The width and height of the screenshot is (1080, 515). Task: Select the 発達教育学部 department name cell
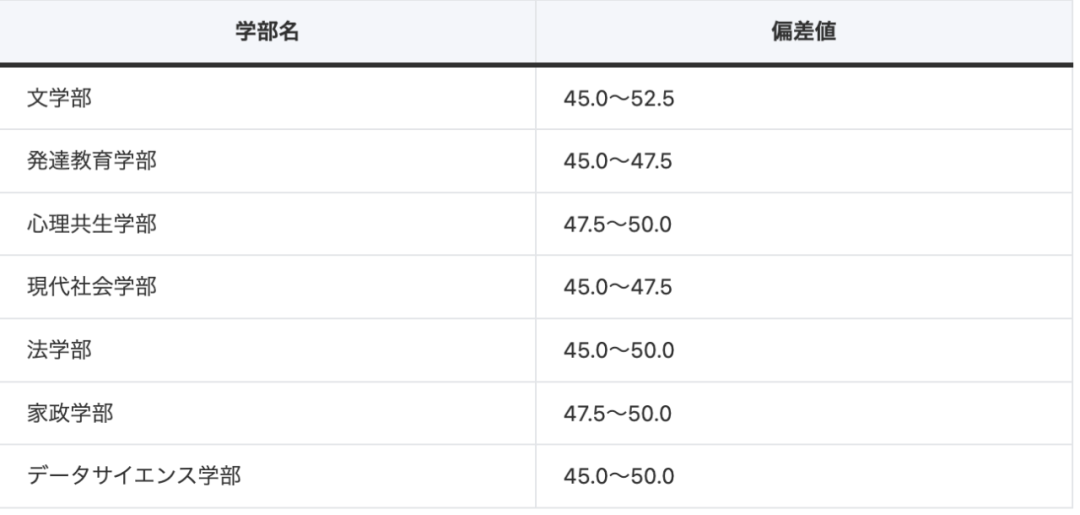coord(91,161)
